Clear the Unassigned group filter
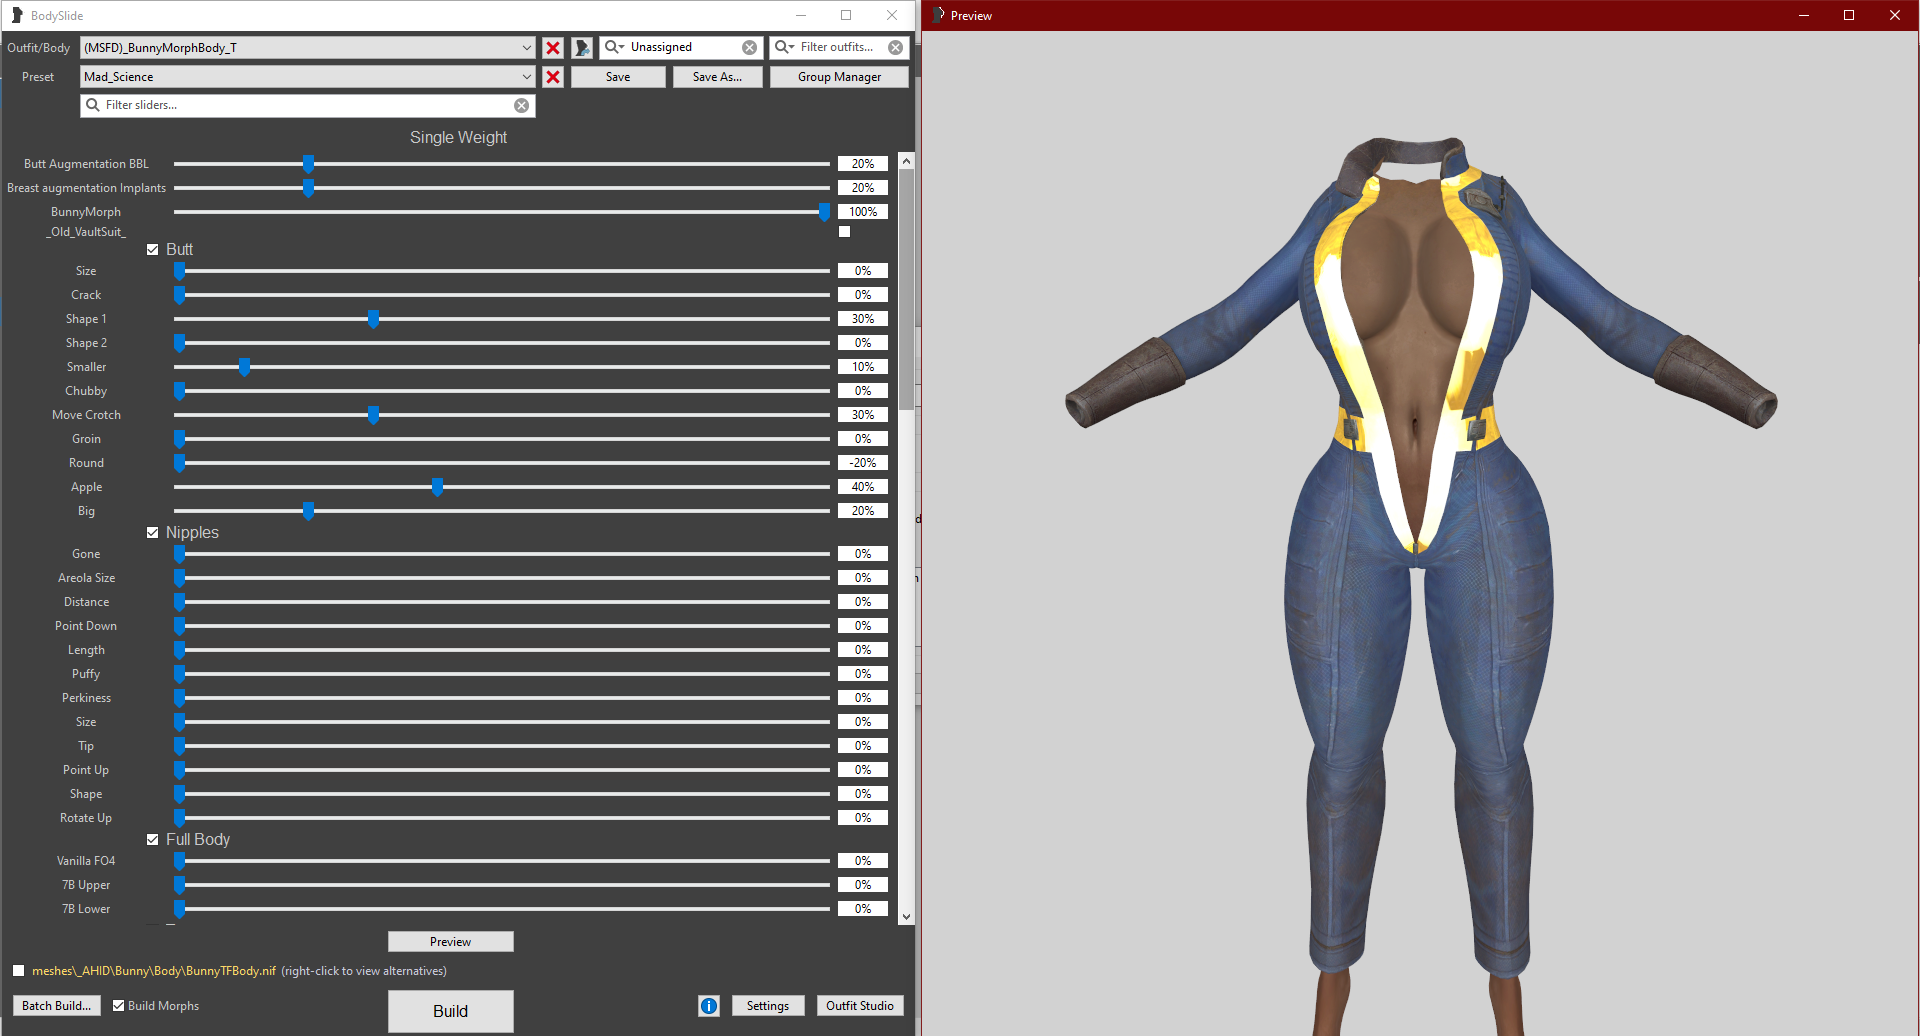This screenshot has height=1036, width=1920. tap(749, 47)
